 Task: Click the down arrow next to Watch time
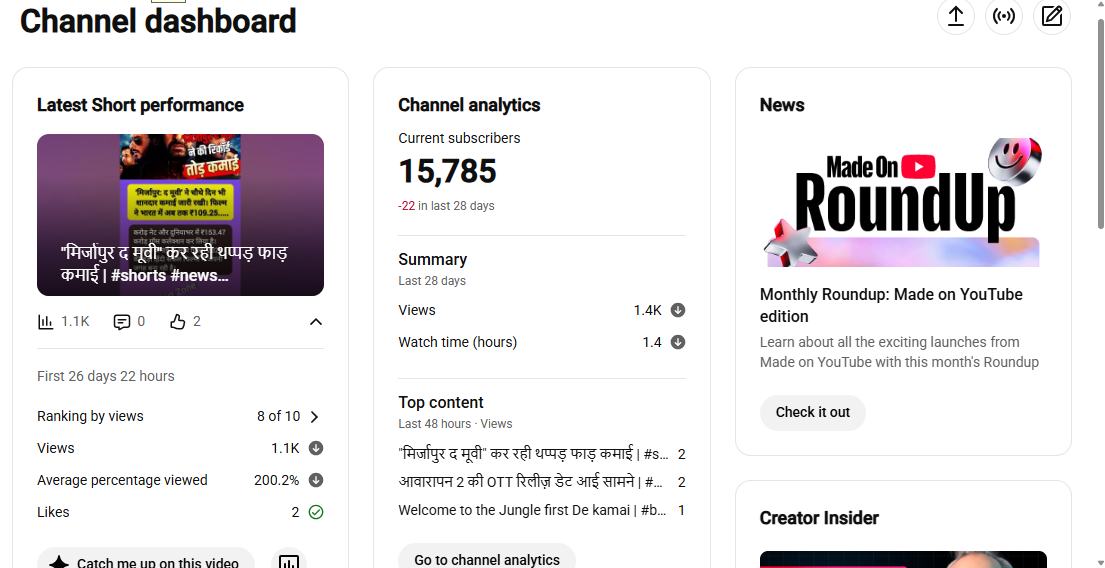click(678, 342)
